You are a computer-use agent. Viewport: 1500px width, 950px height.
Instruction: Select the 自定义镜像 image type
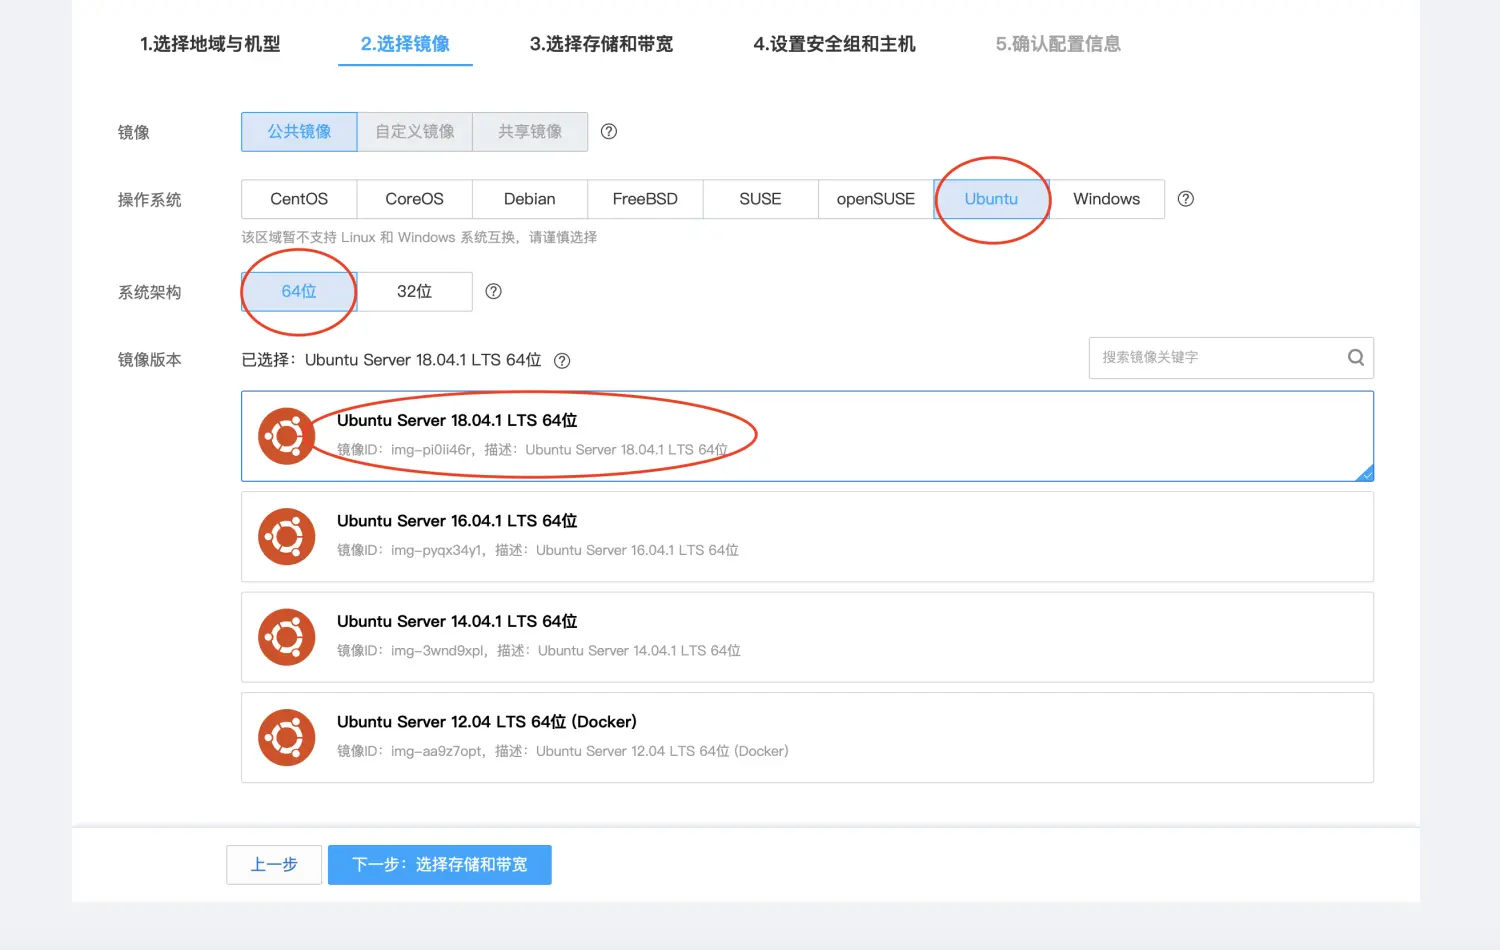pos(415,132)
